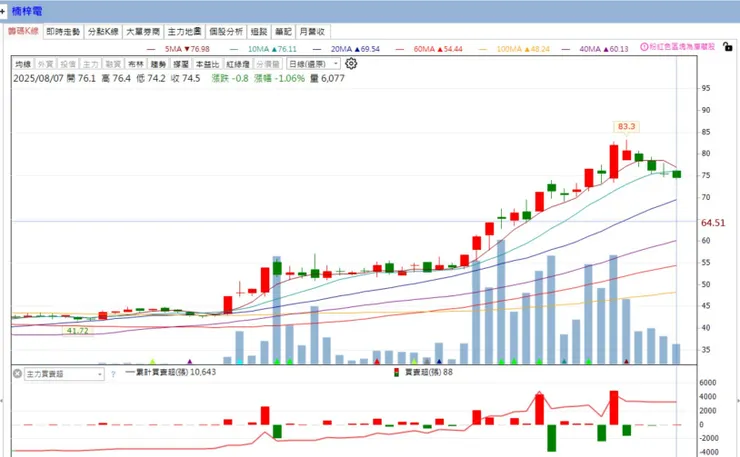Open chart settings gear icon
This screenshot has height=457, width=740.
pyautogui.click(x=351, y=64)
